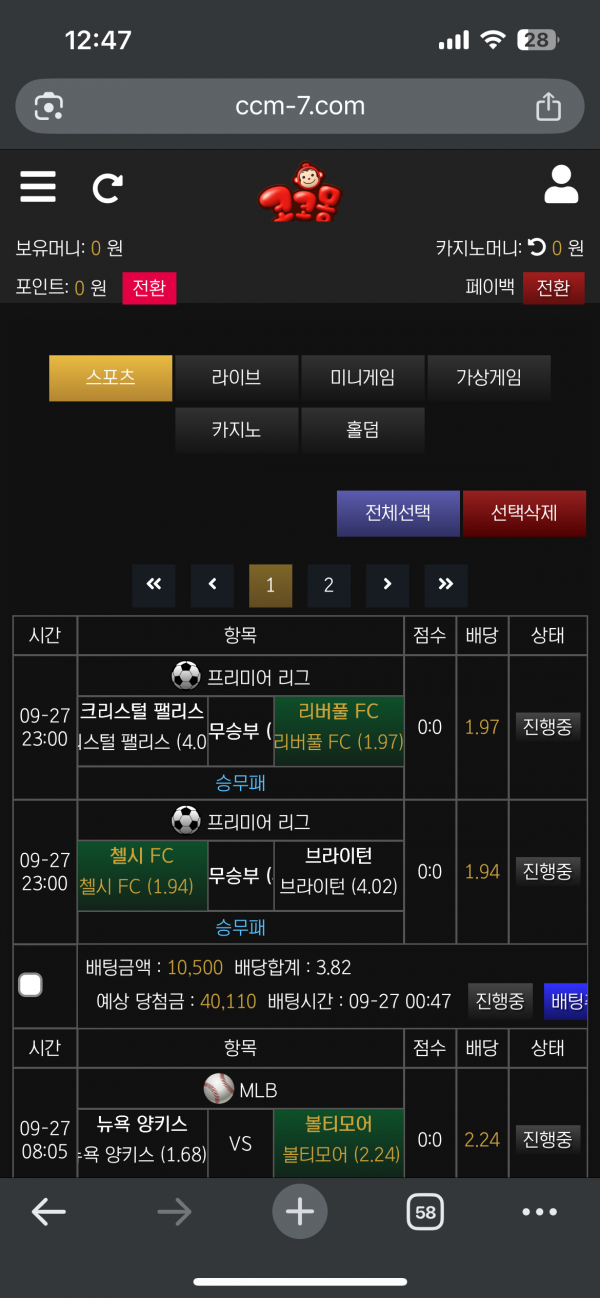The image size is (600, 1298).
Task: Open new browser tab with plus button
Action: pyautogui.click(x=300, y=1212)
